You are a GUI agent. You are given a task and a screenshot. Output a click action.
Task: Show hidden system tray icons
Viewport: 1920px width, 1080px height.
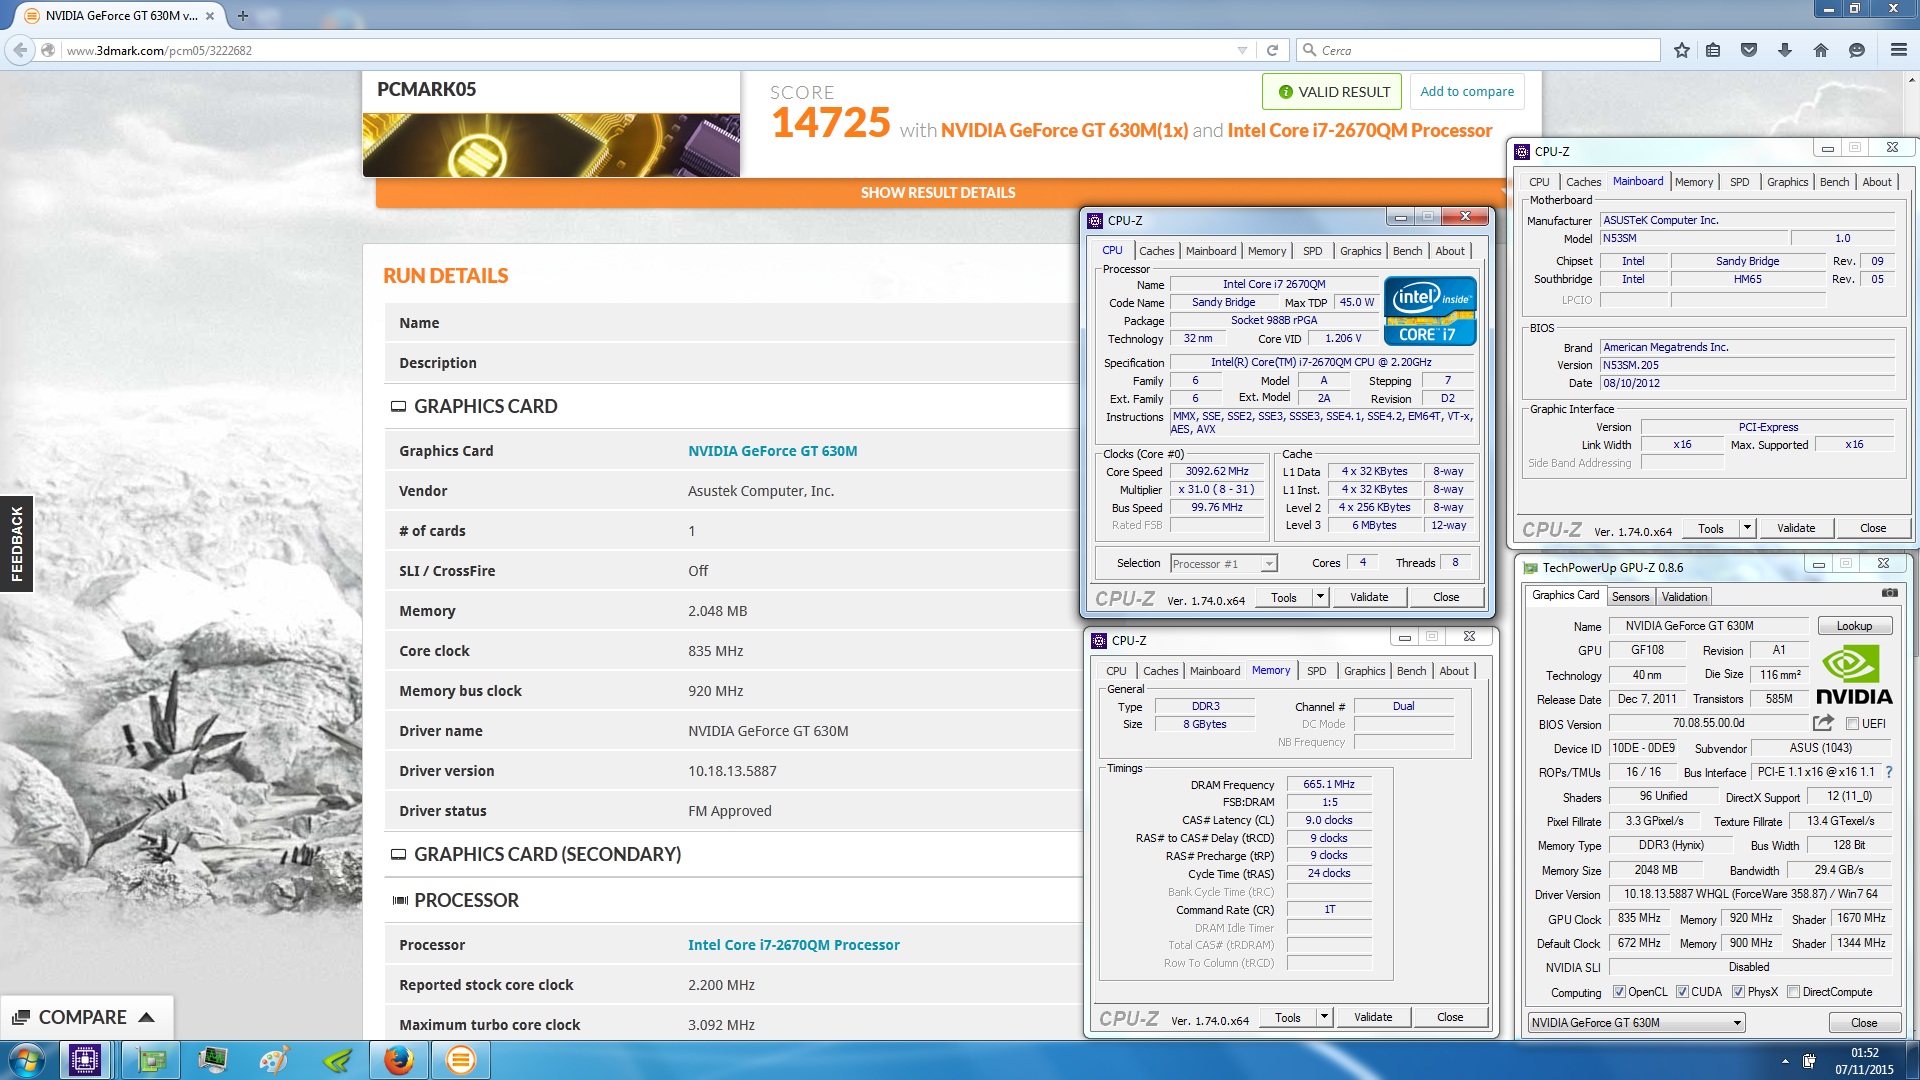tap(1785, 1060)
